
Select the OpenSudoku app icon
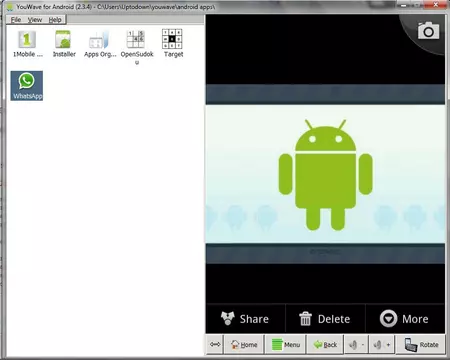137,46
